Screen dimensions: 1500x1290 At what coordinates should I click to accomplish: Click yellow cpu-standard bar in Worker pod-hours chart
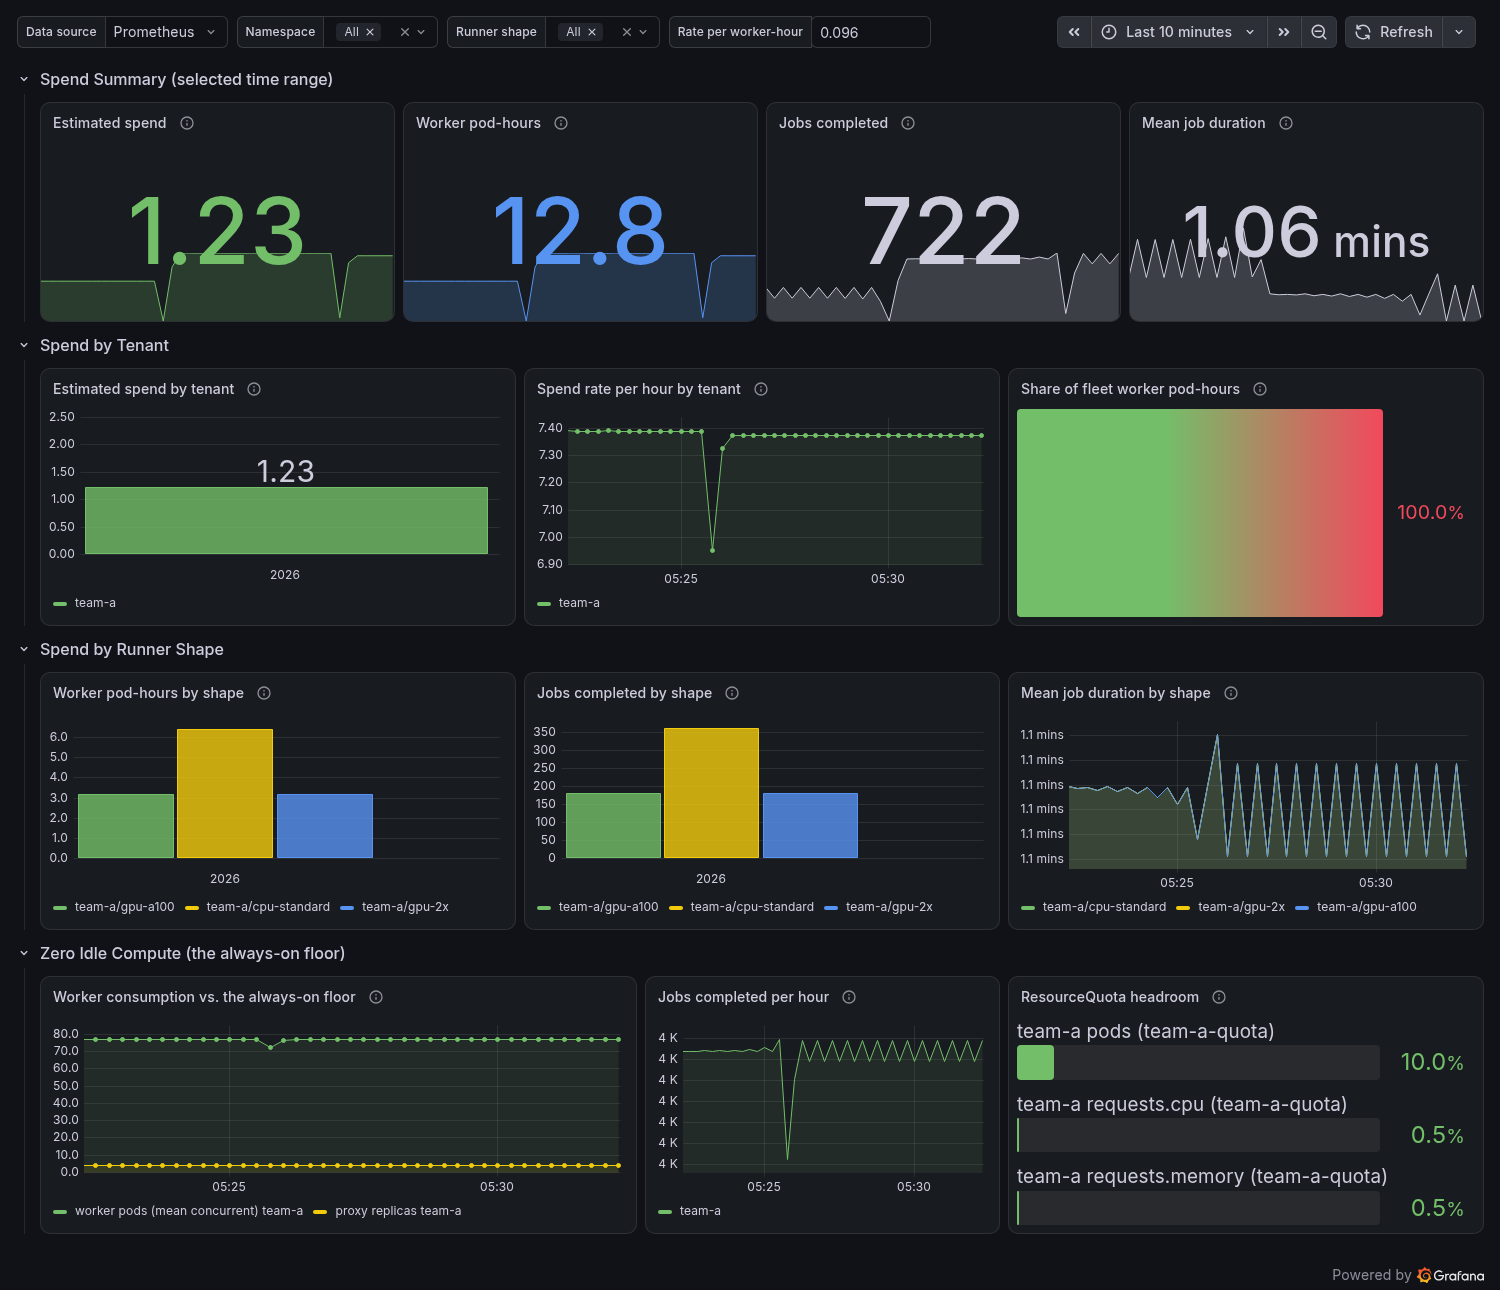pyautogui.click(x=225, y=793)
